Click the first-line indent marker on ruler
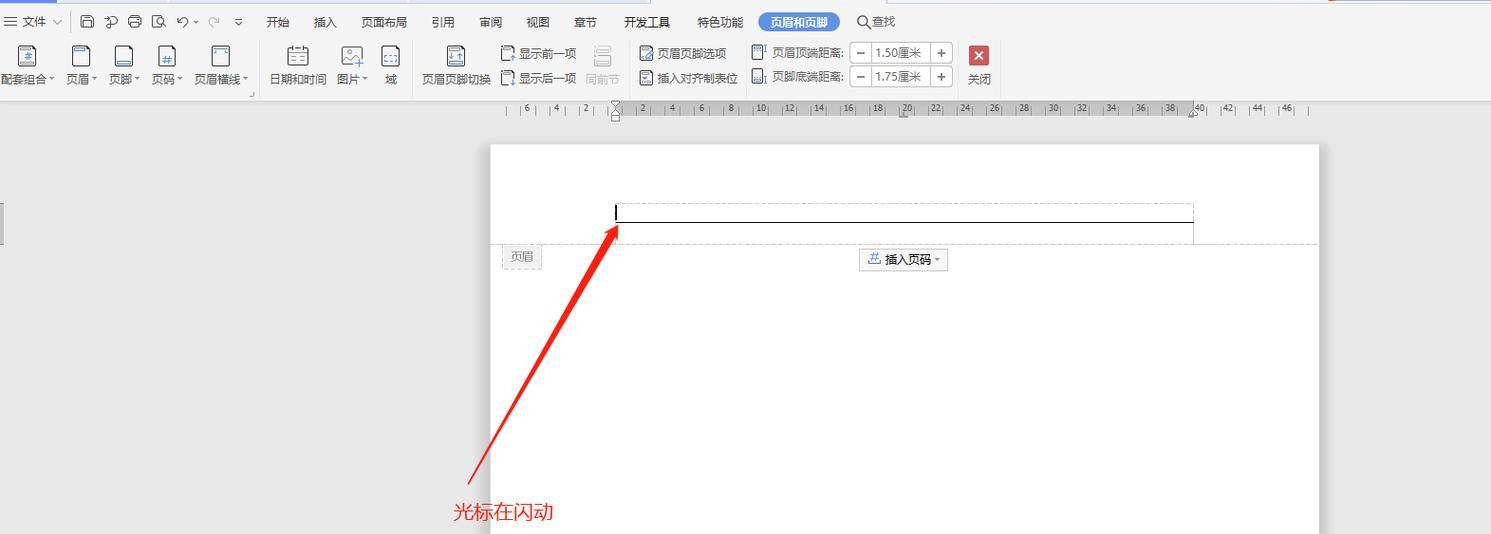Screen dimensions: 1491x534 (x=615, y=105)
